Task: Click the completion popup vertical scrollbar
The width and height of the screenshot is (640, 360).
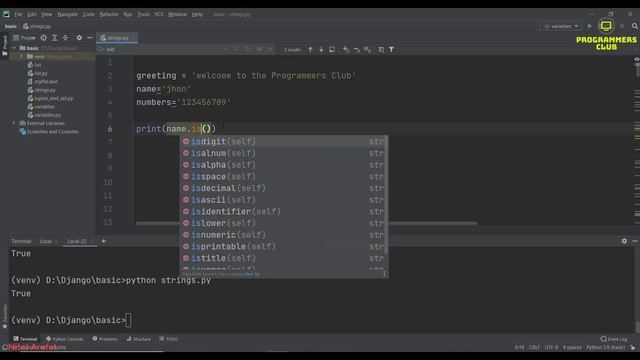Action: pyautogui.click(x=387, y=194)
